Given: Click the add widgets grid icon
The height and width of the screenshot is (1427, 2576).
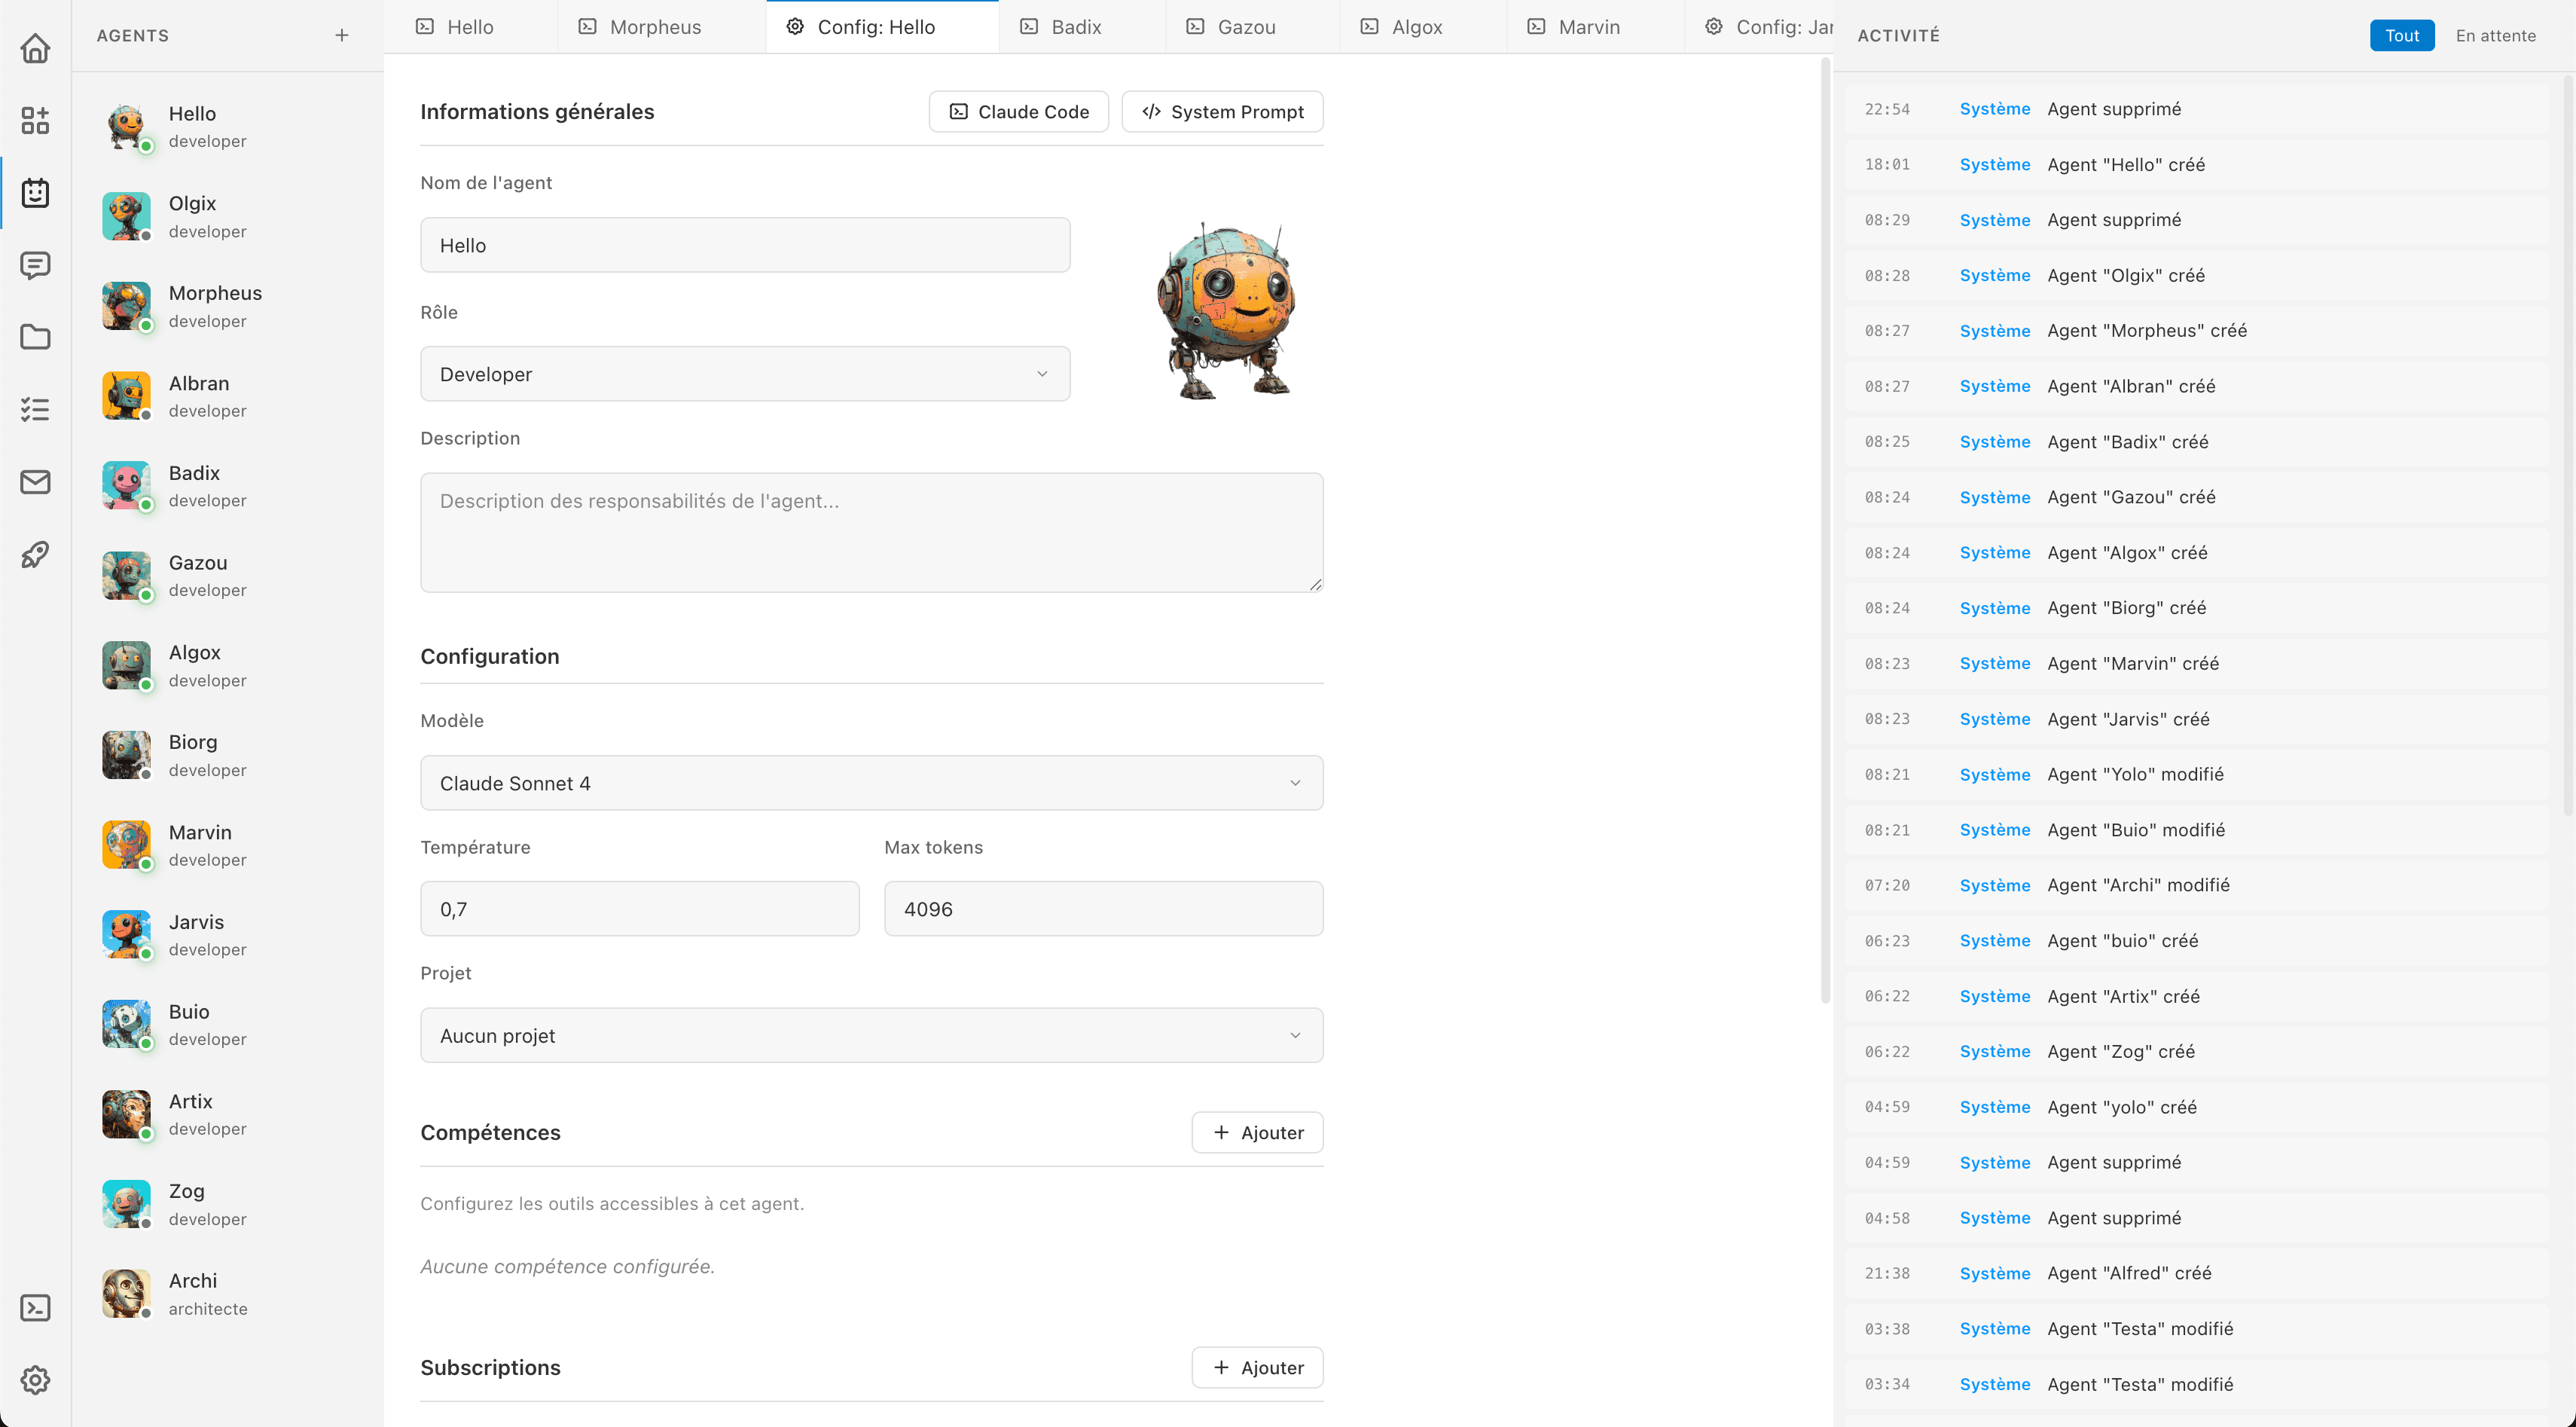Looking at the screenshot, I should [35, 120].
